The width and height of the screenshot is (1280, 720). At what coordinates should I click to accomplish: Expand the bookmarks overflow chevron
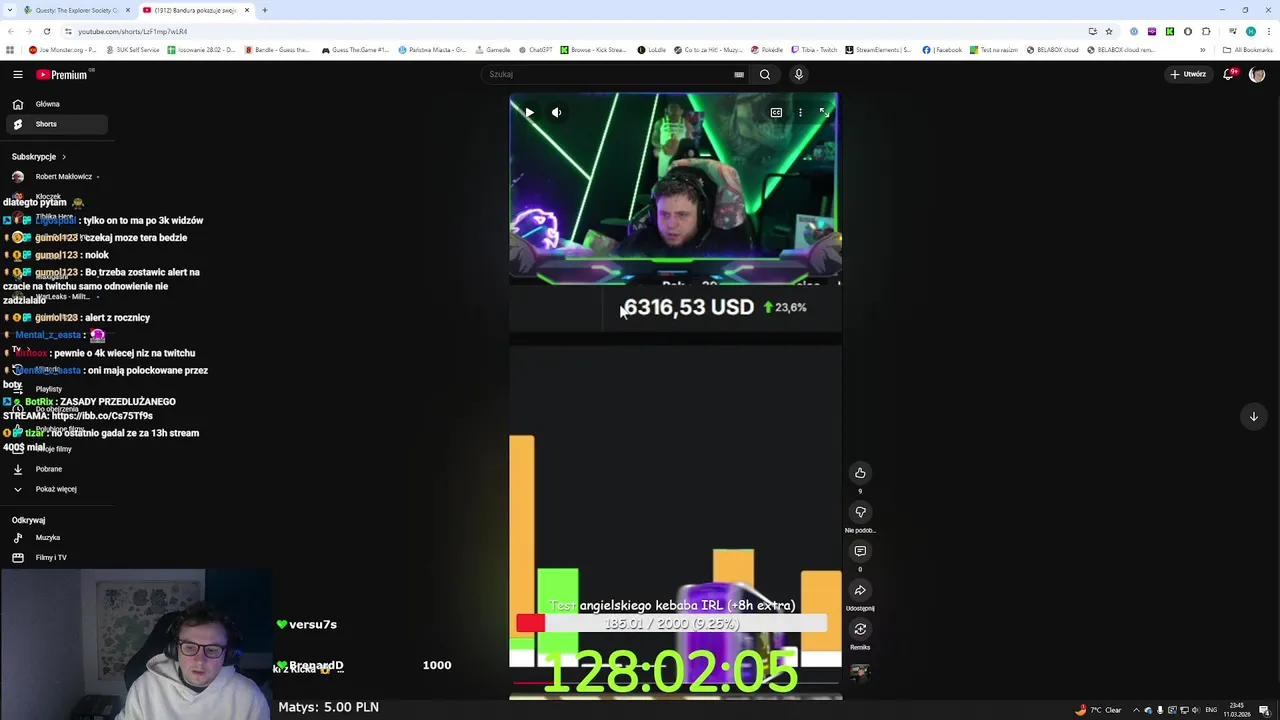pyautogui.click(x=1203, y=50)
